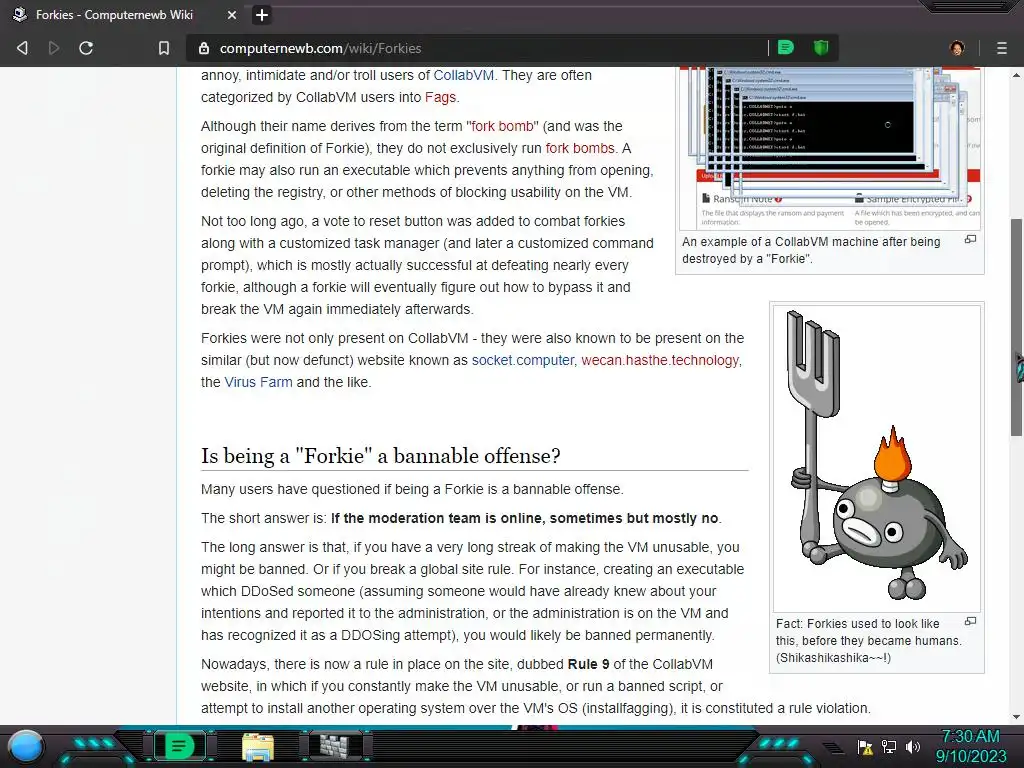Go back with the browser back arrow

[x=22, y=48]
